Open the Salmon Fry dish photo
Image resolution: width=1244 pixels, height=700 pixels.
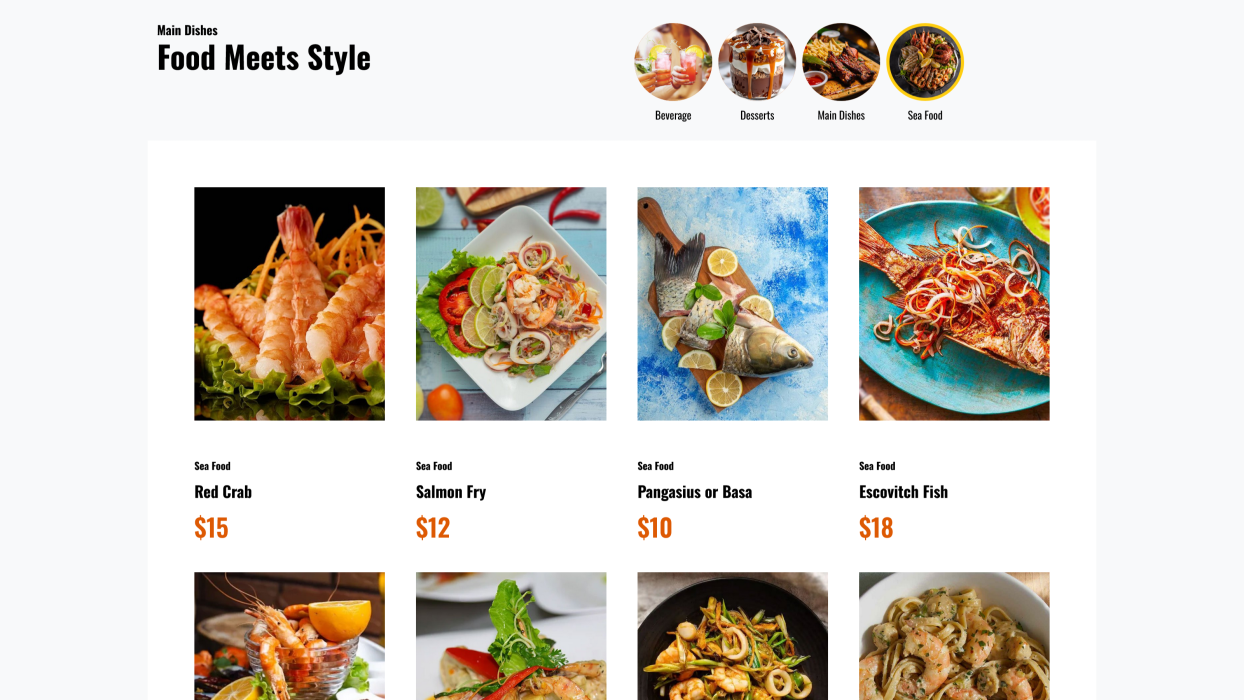511,304
